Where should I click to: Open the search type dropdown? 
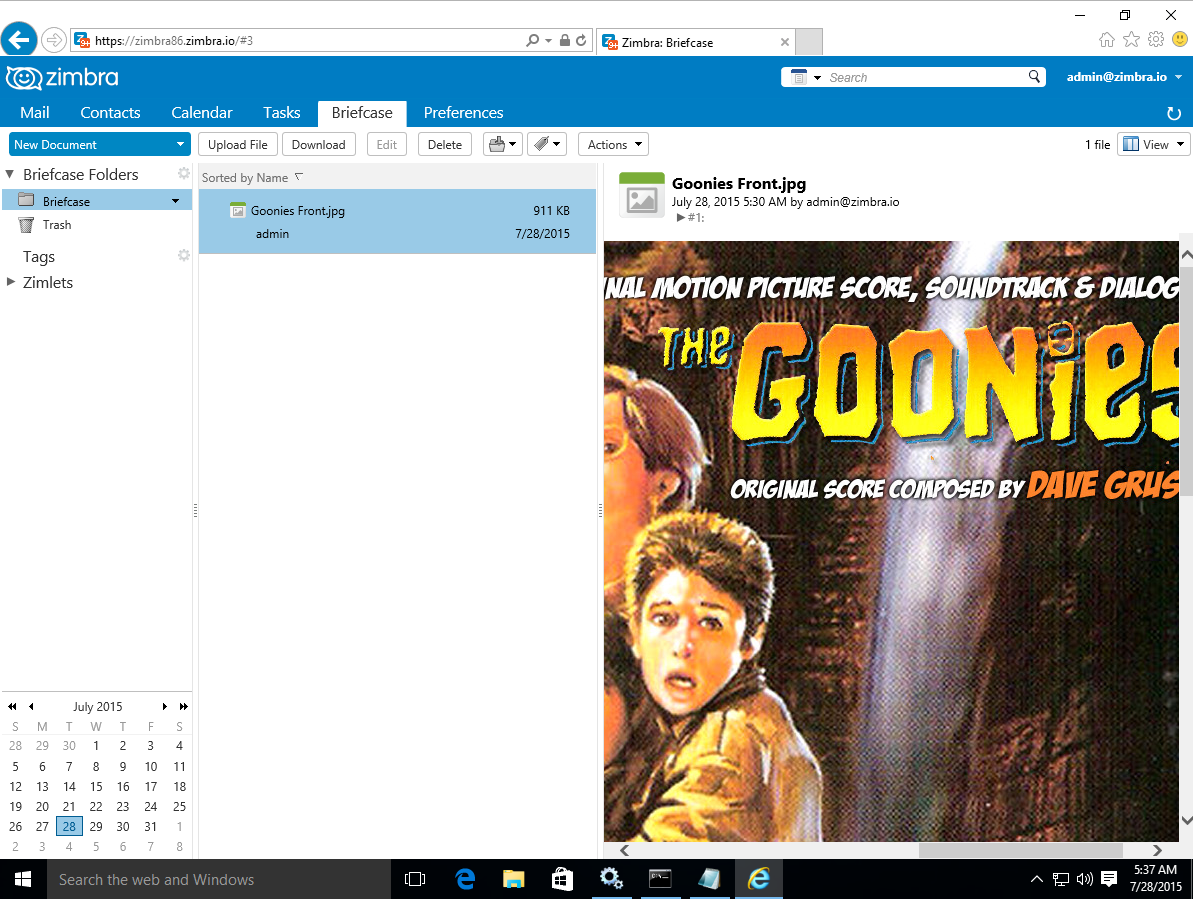click(806, 78)
